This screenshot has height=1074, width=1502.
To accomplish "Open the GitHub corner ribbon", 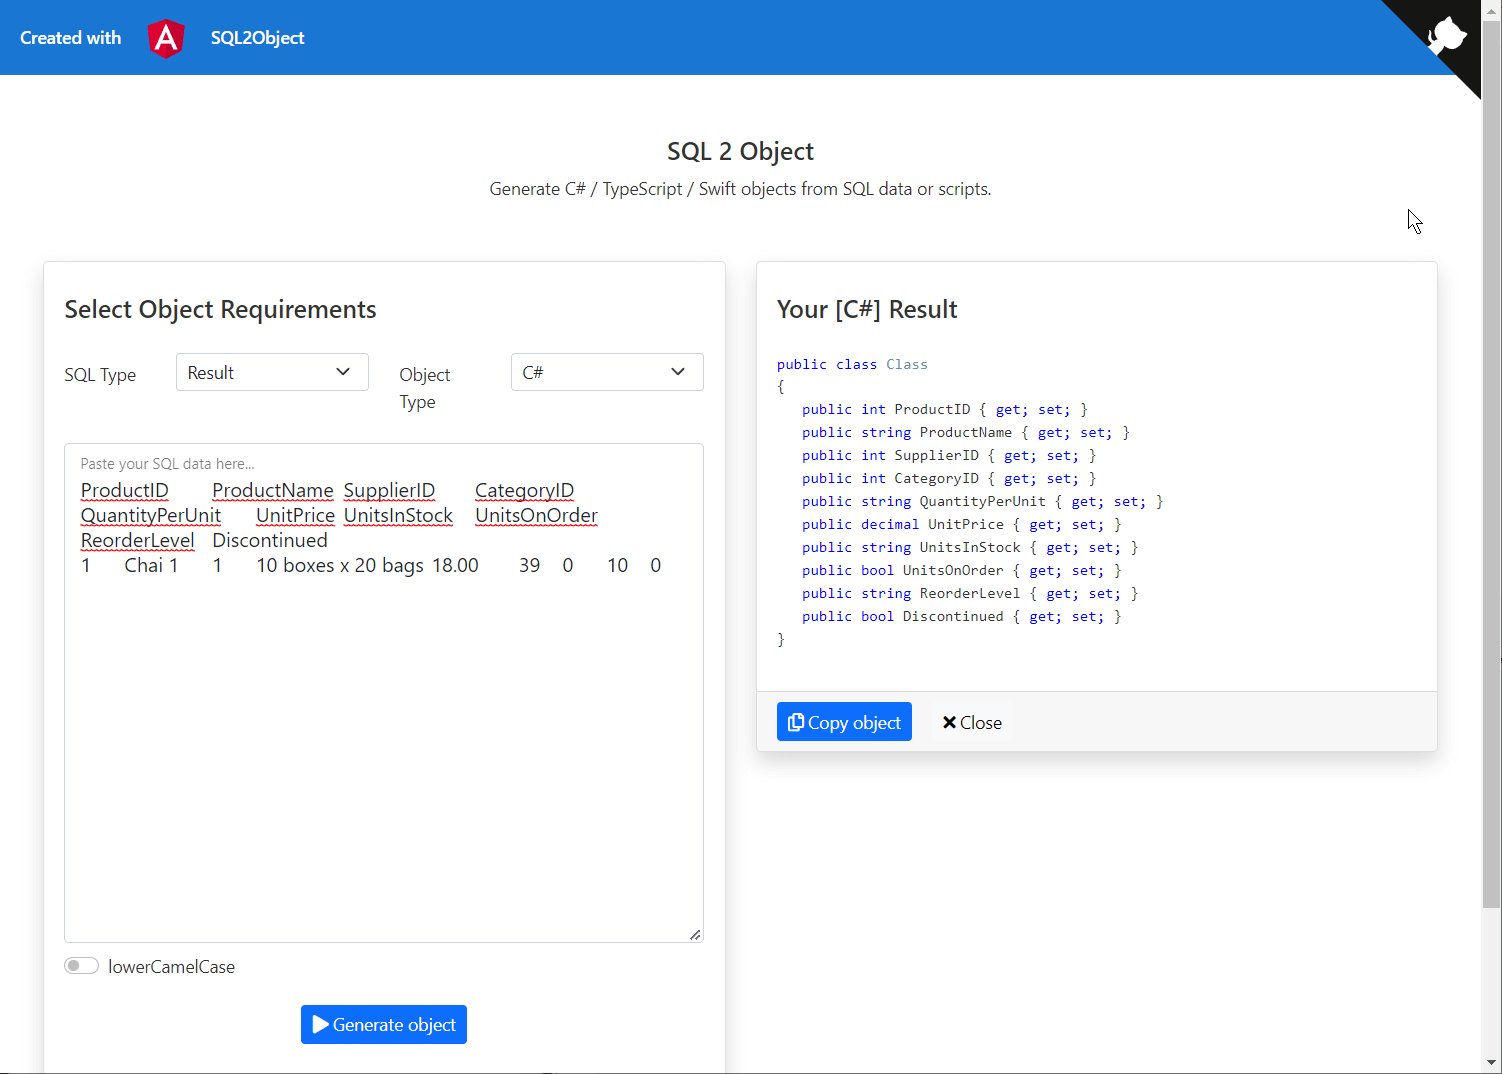I will 1445,30.
